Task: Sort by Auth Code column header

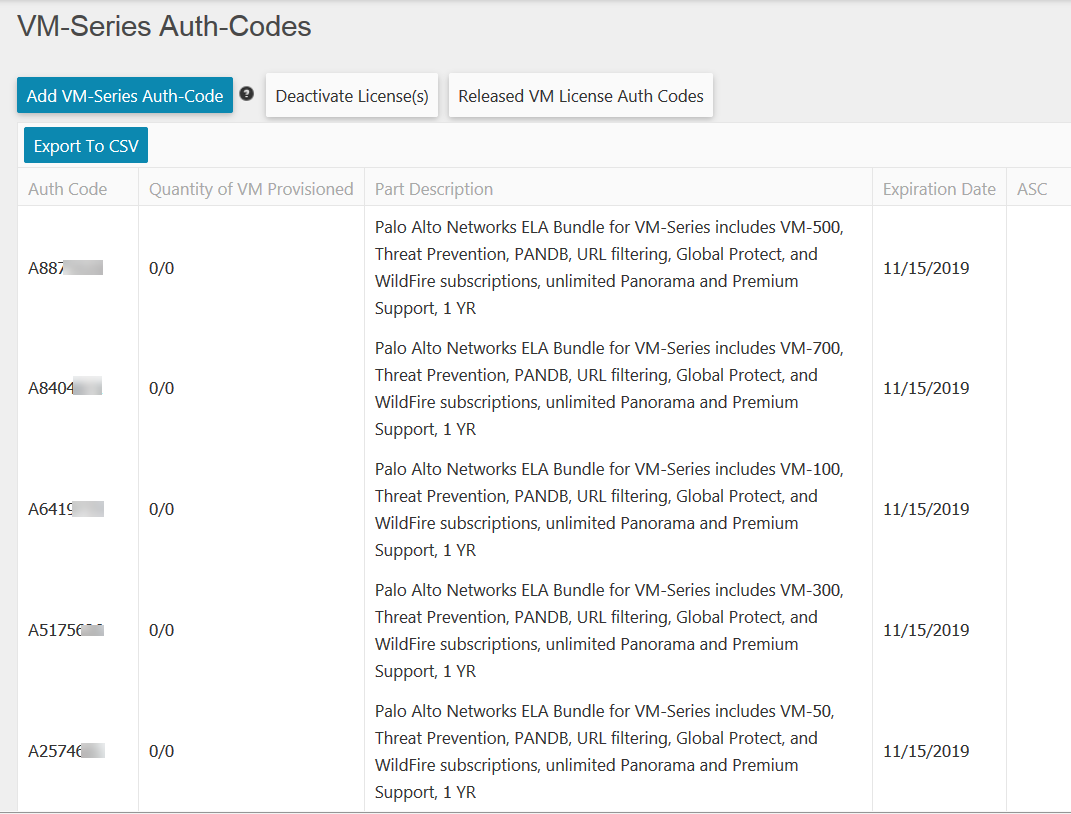Action: tap(68, 189)
